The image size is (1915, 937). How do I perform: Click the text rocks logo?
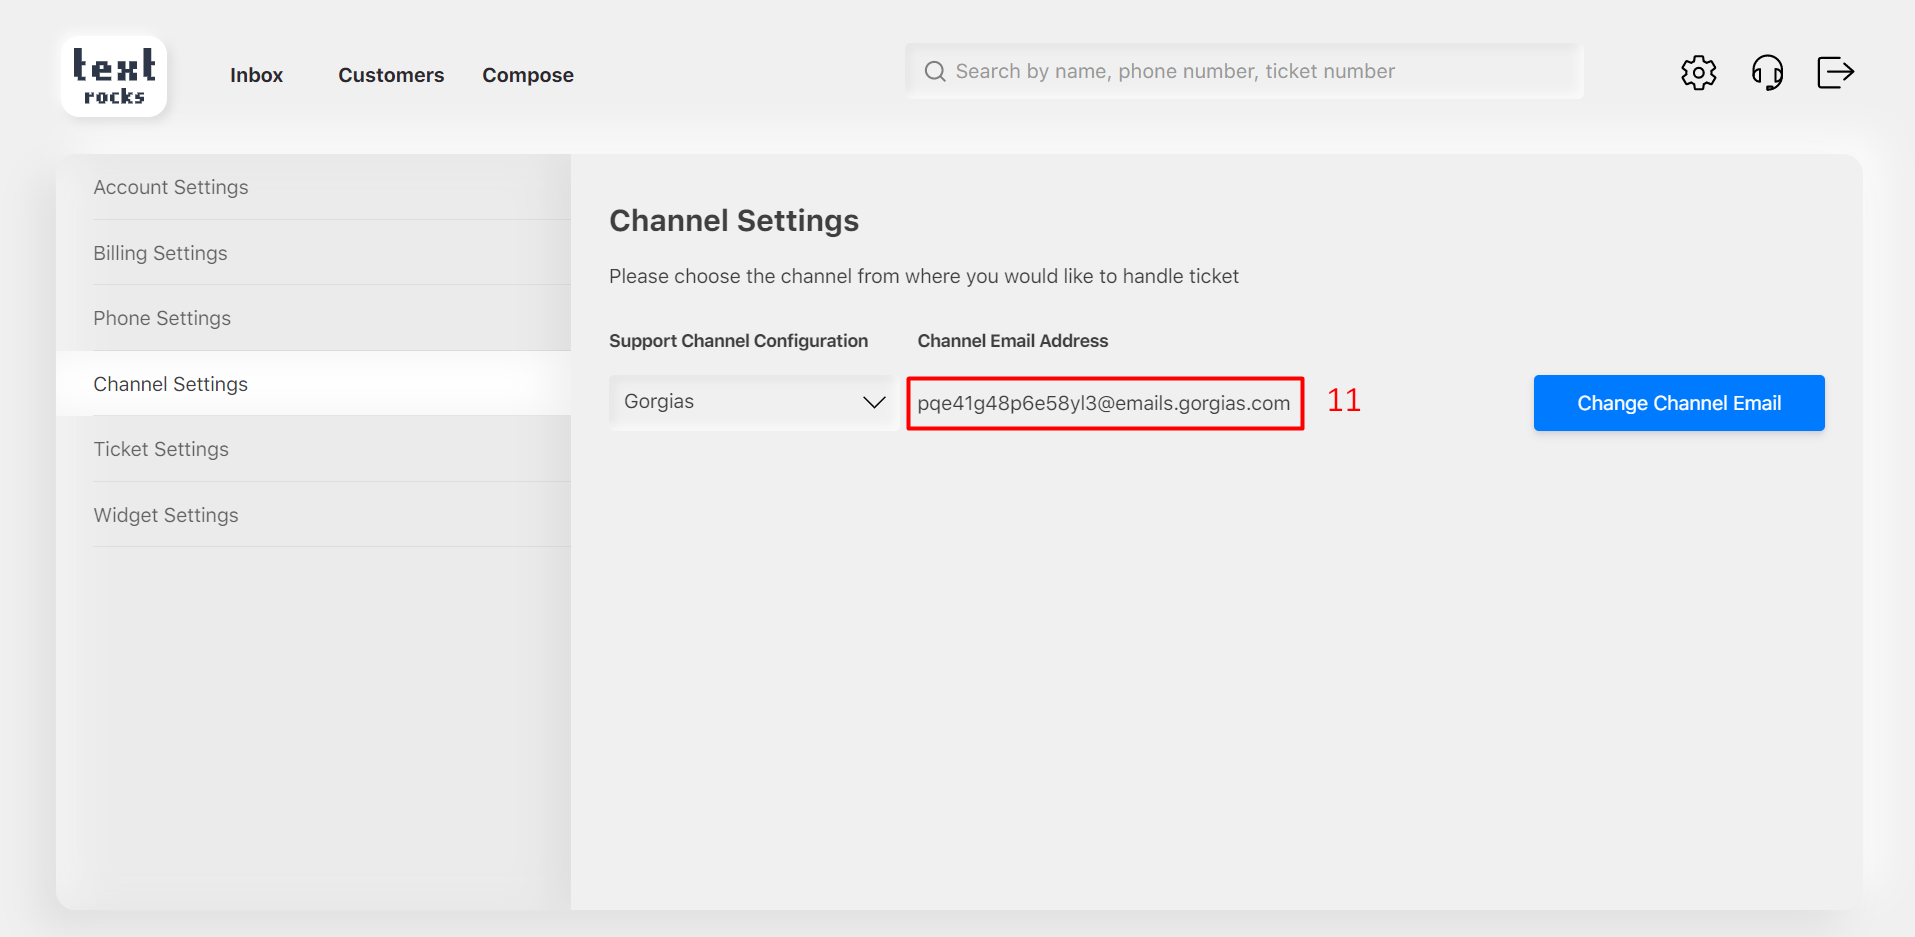coord(114,77)
